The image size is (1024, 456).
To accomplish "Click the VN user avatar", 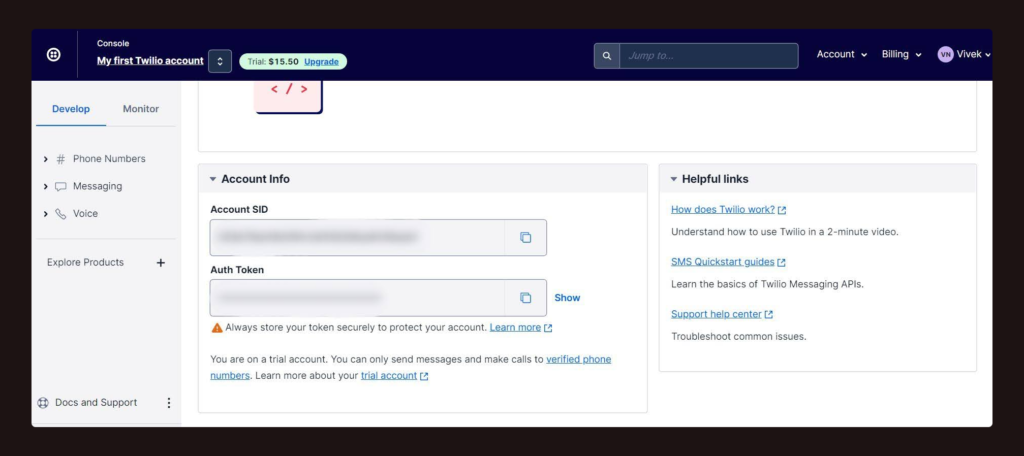I will [x=945, y=55].
